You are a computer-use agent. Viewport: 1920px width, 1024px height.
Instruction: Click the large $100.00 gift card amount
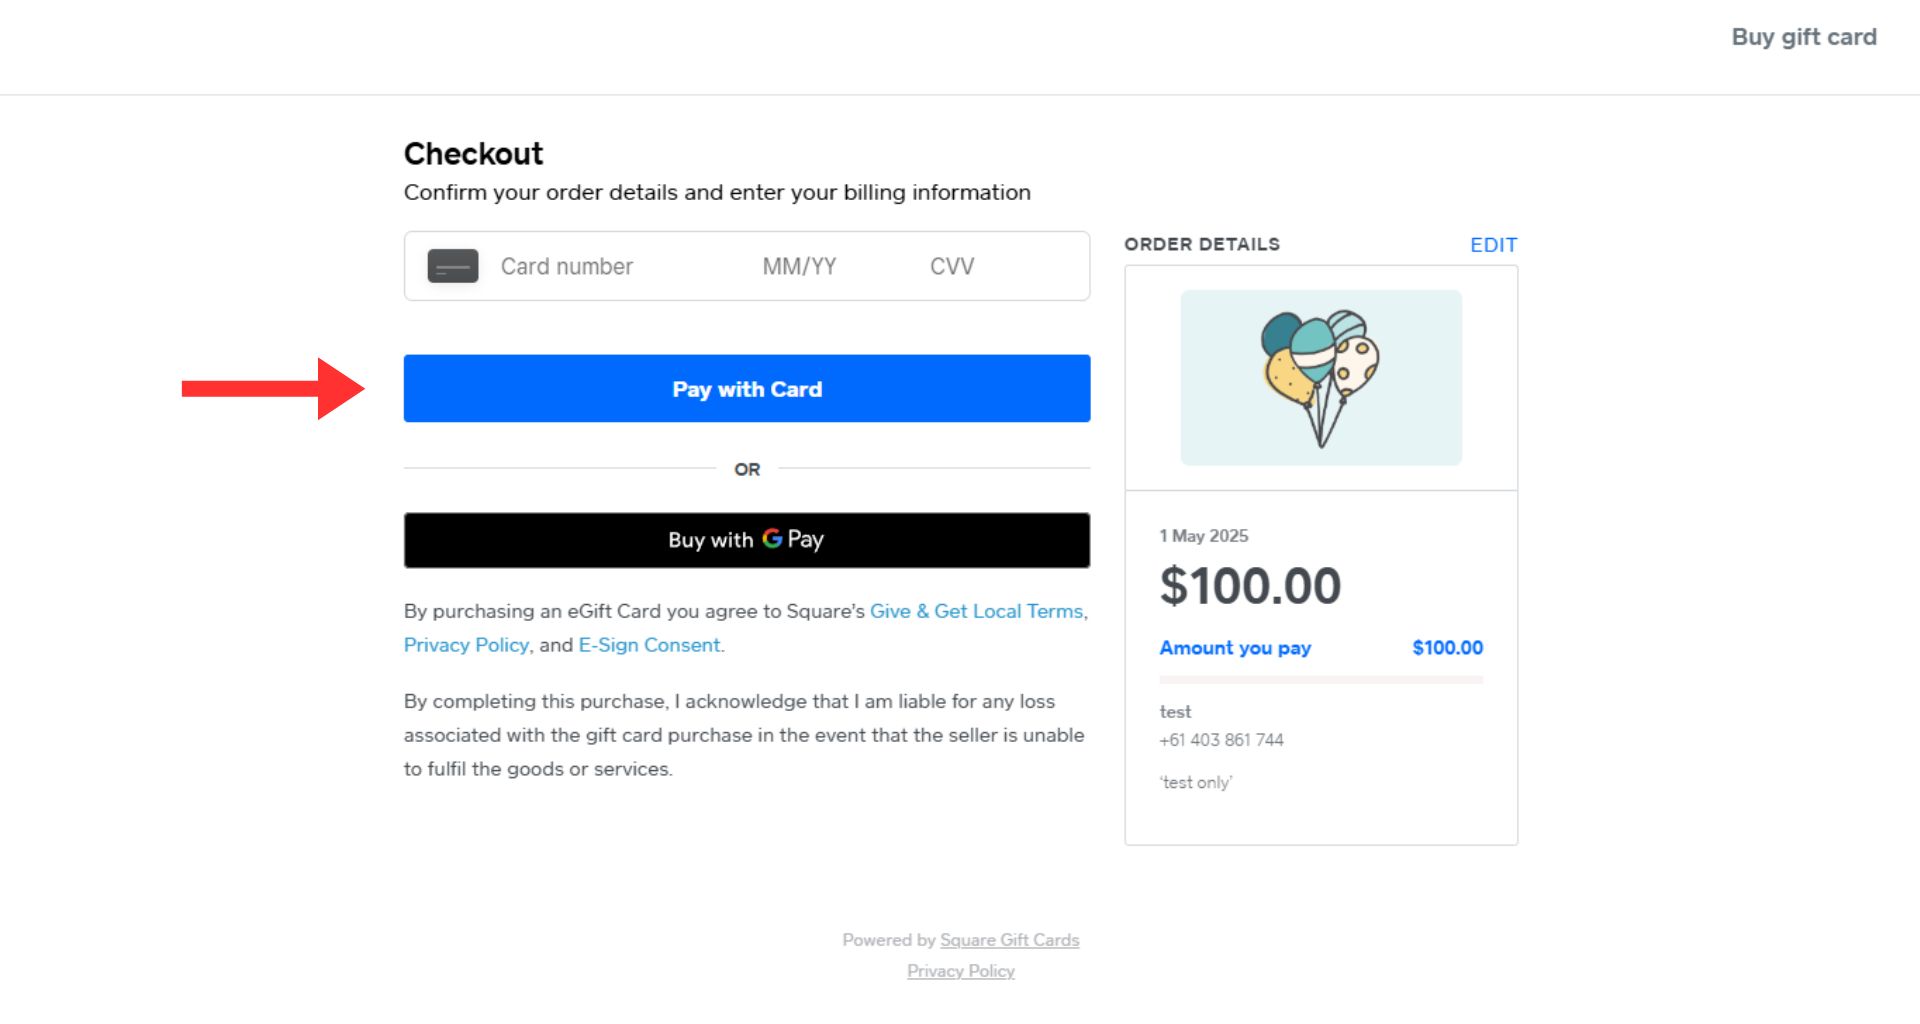[1250, 586]
